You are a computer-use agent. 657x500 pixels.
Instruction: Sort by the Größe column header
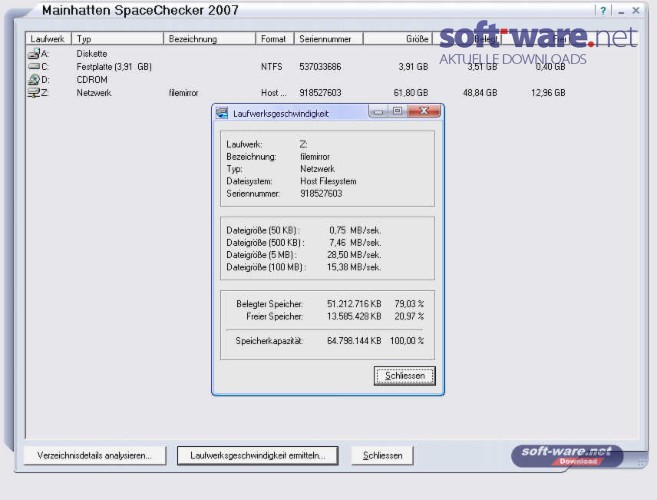pyautogui.click(x=397, y=39)
